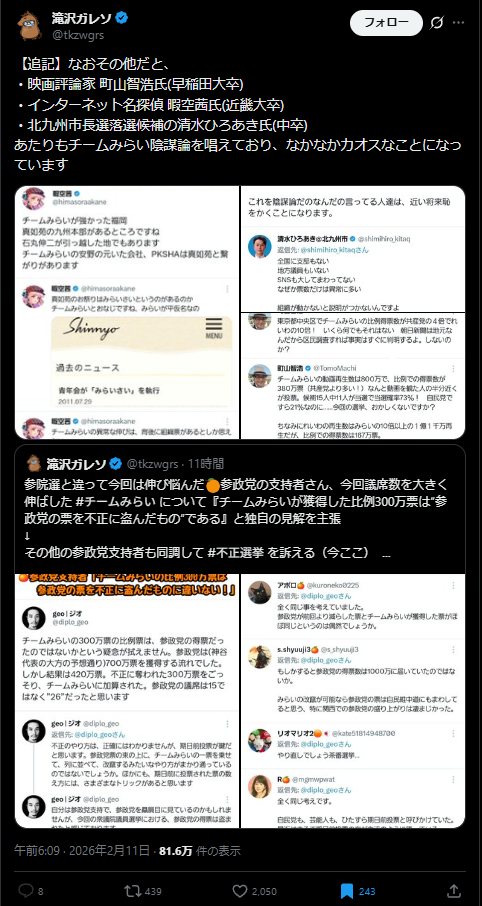Click the Grok icon beside the follow button
This screenshot has height=906, width=482.
(x=437, y=23)
